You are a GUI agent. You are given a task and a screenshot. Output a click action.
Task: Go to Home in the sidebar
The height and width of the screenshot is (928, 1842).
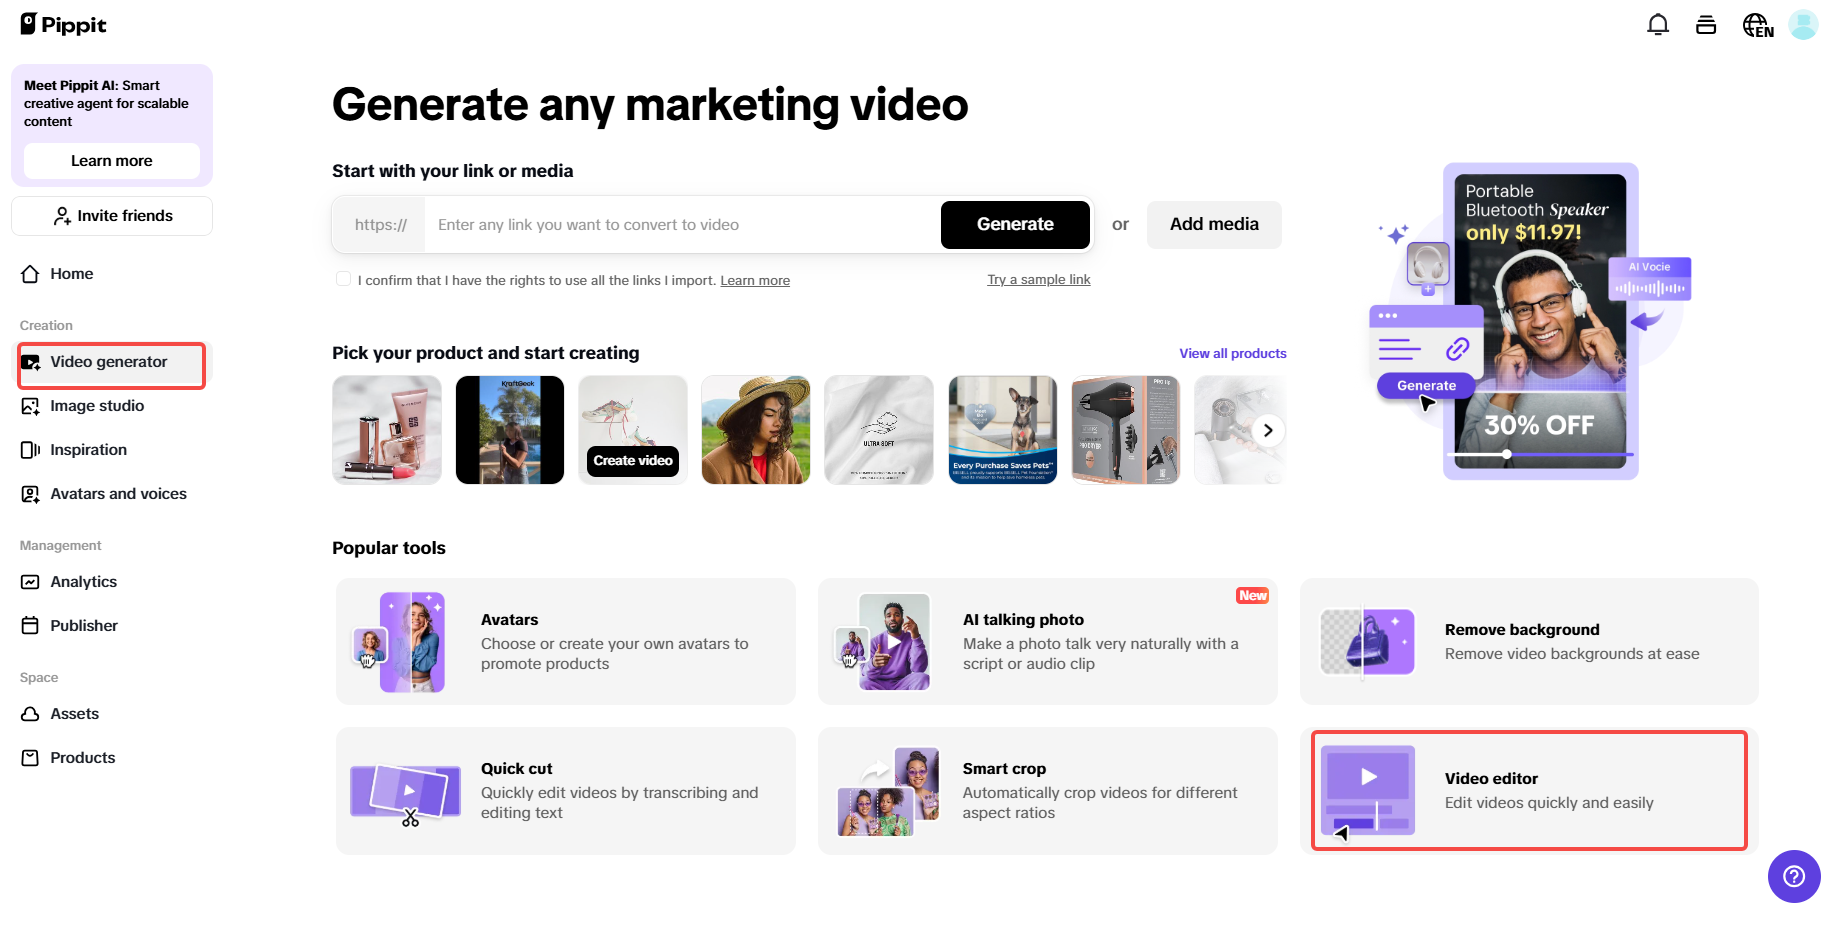pyautogui.click(x=71, y=273)
